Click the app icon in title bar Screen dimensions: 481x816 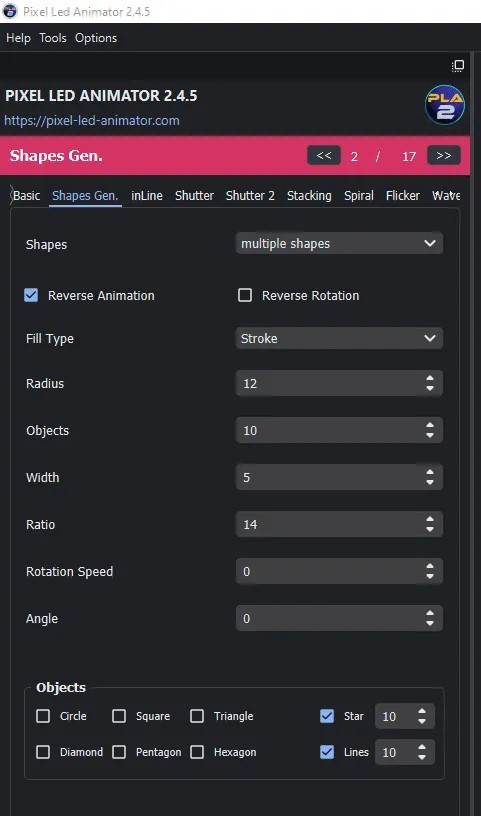tap(10, 11)
